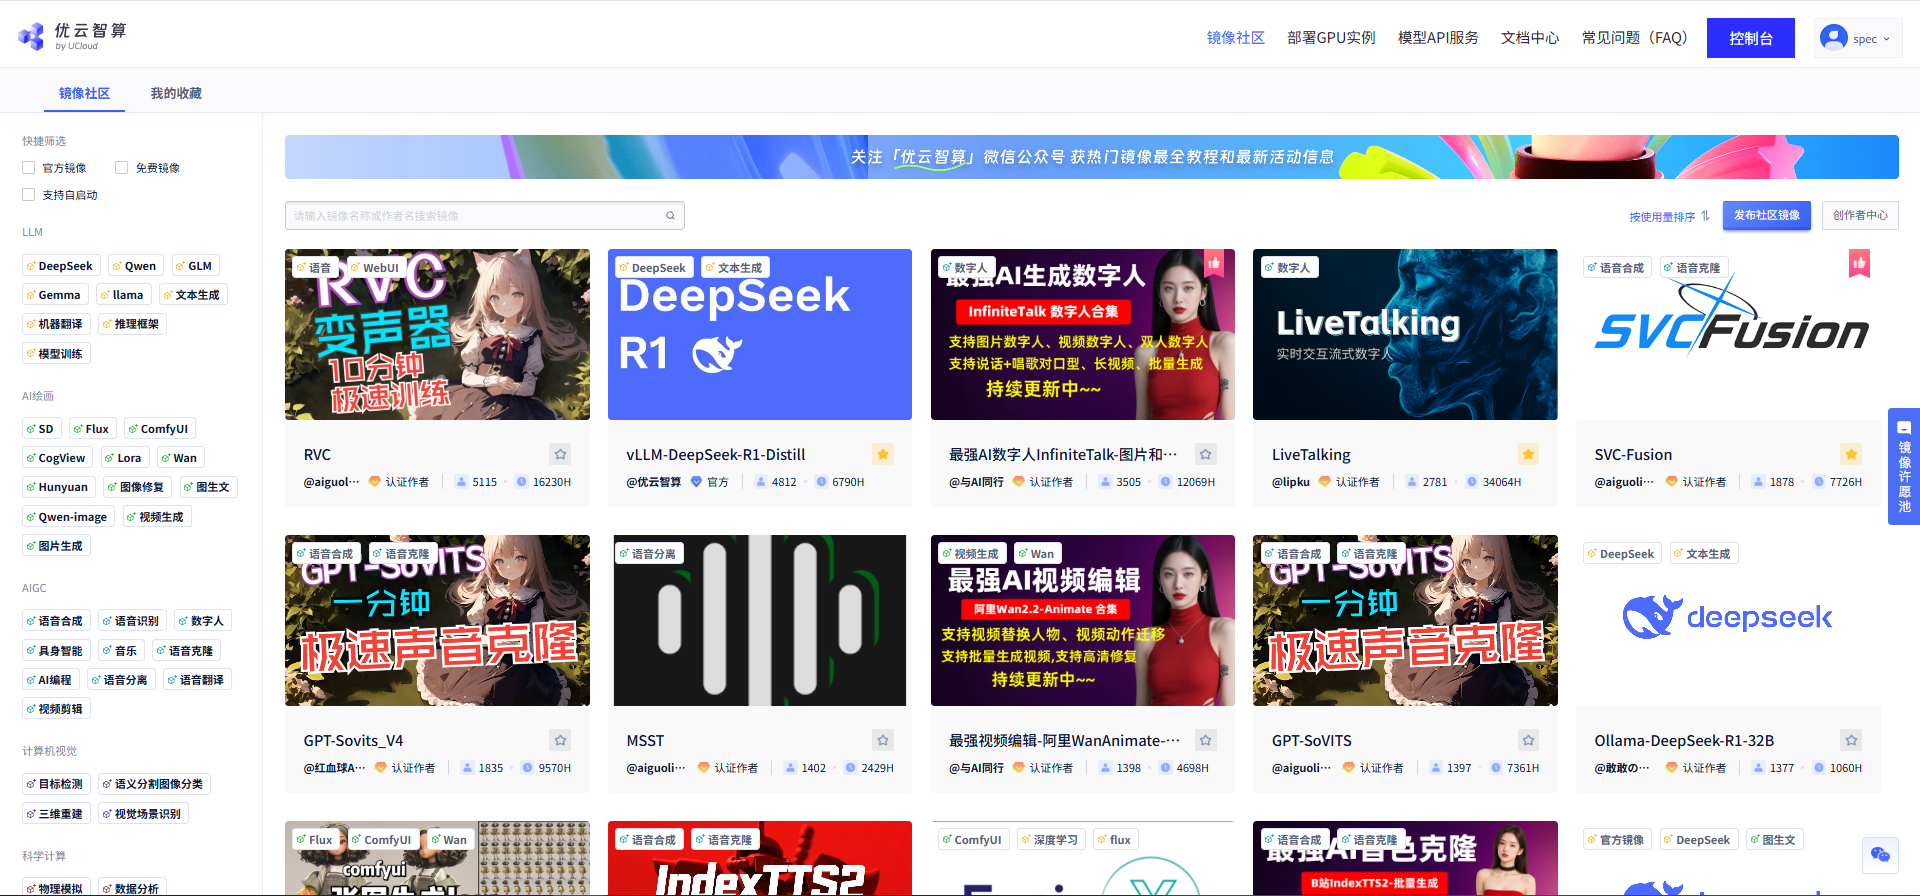
Task: Open the 镜像许愿池 side widget
Action: click(x=1904, y=466)
